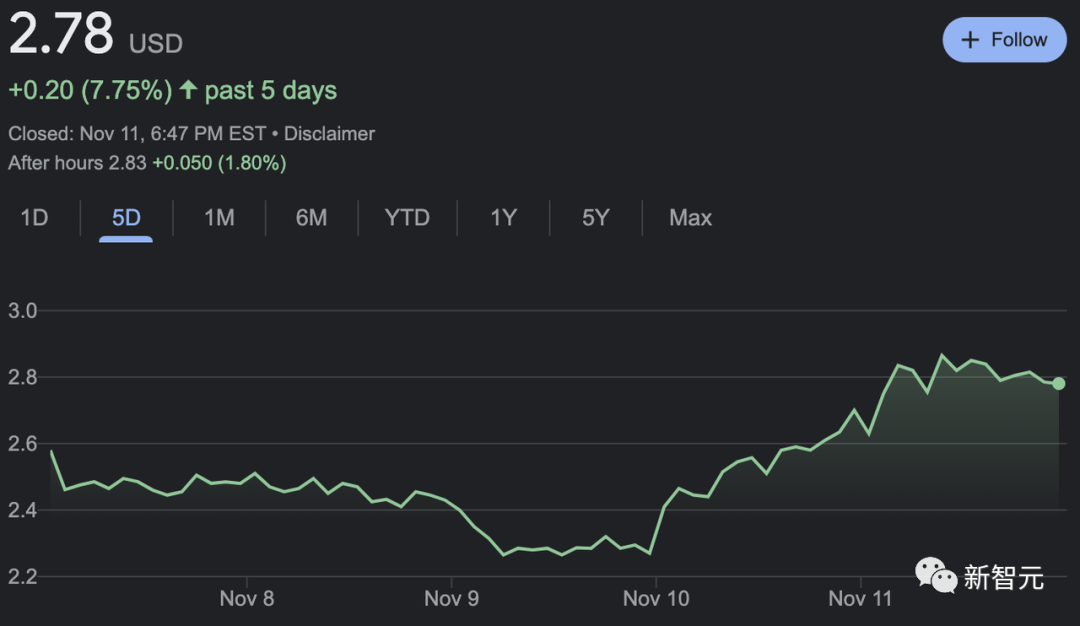Click the green up arrow icon
This screenshot has height=626, width=1080.
[188, 90]
